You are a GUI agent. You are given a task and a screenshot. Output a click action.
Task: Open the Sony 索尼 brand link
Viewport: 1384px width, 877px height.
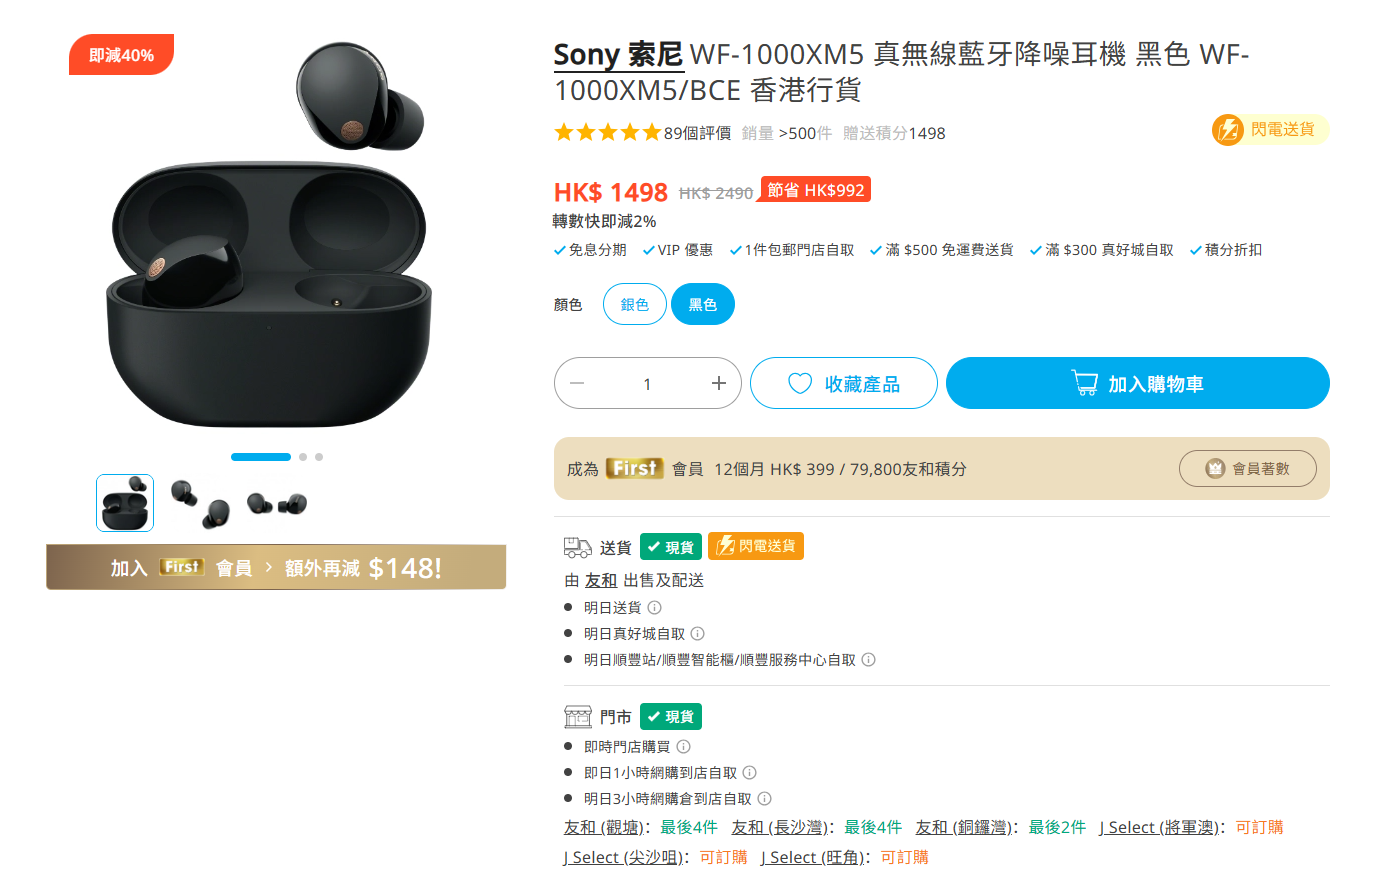(618, 54)
